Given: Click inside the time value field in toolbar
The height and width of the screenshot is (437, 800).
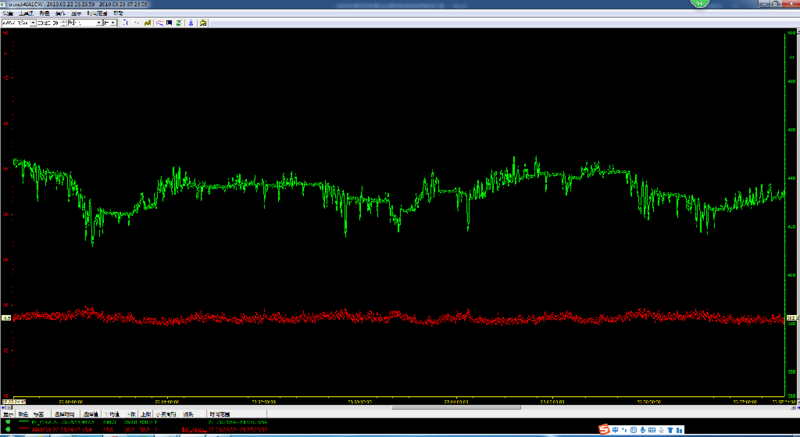Looking at the screenshot, I should 49,23.
